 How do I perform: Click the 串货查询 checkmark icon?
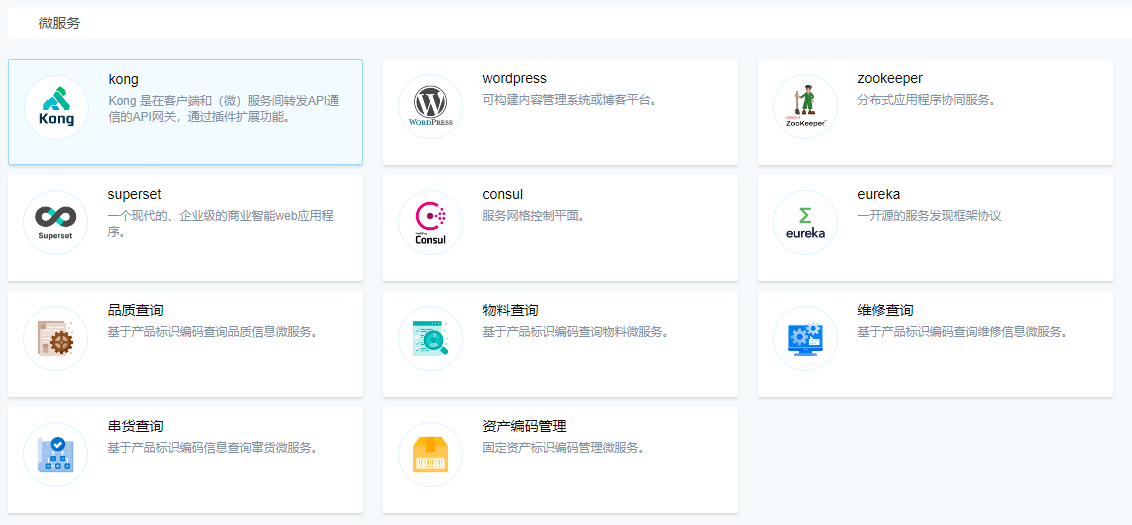[56, 454]
